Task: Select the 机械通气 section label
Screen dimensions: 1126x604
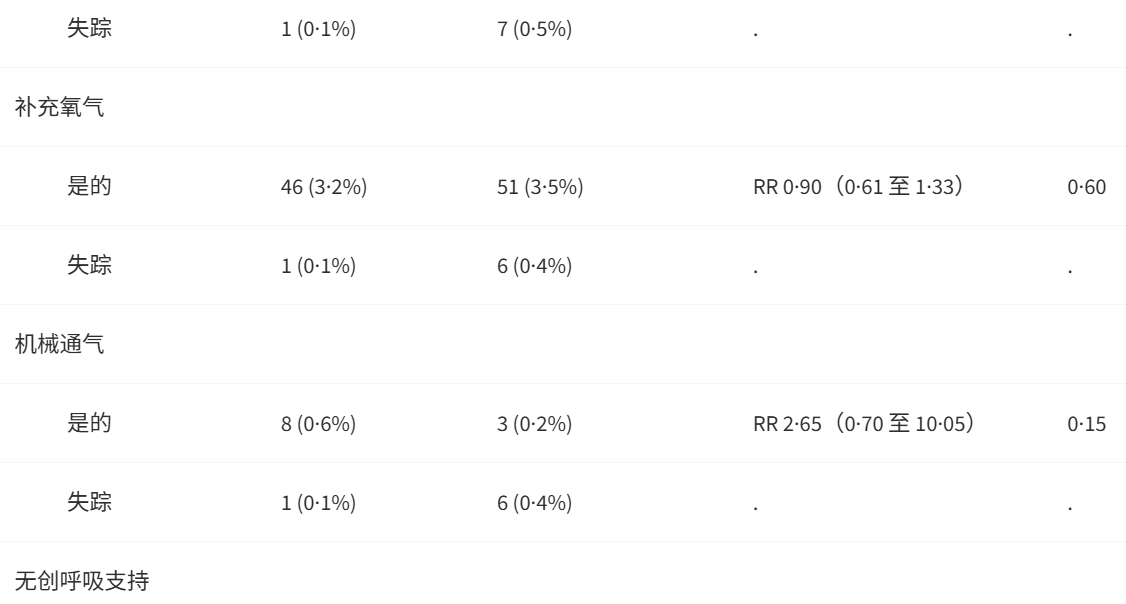Action: (x=60, y=344)
